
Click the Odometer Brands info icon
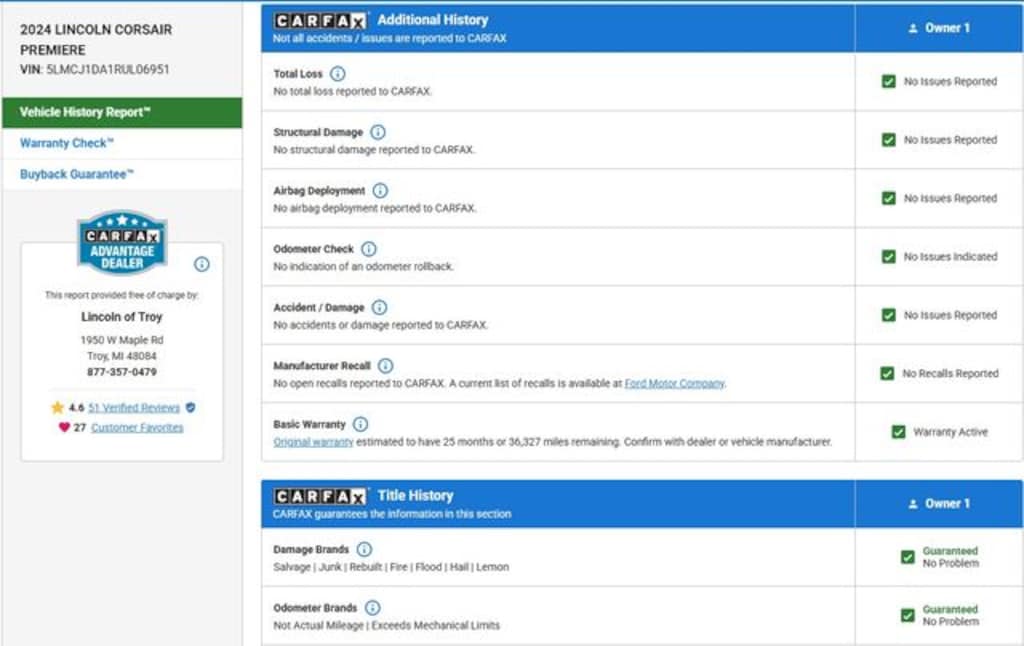coord(372,608)
